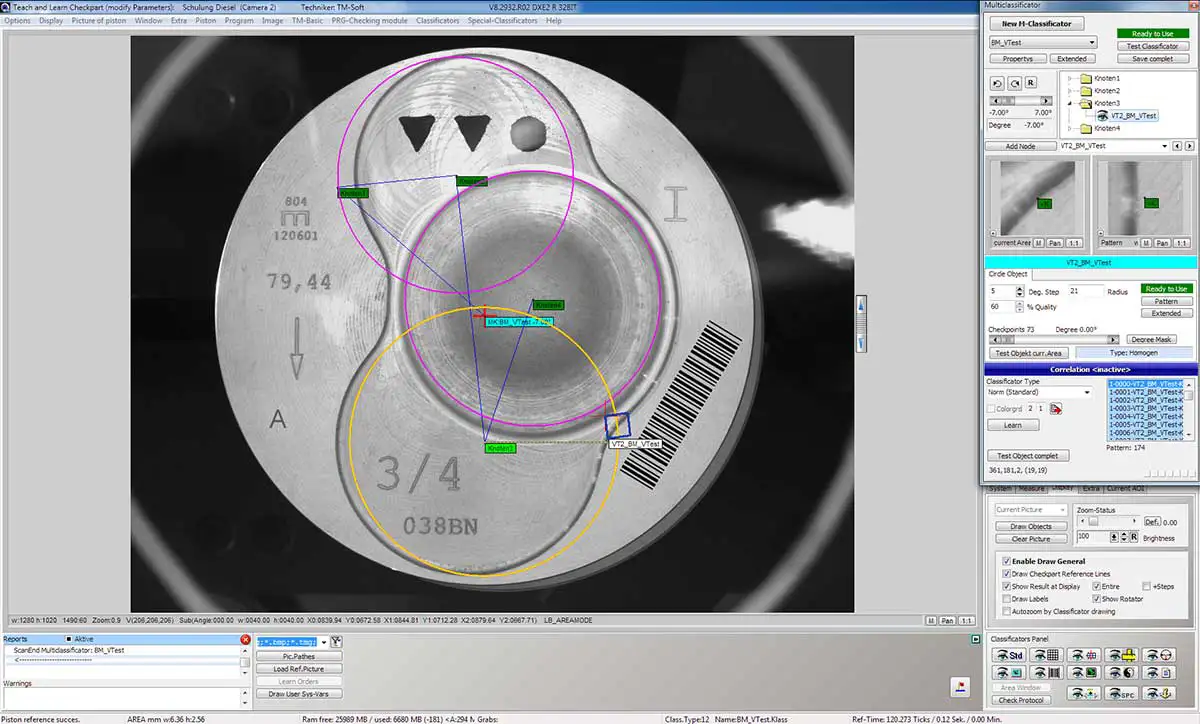Toggle the Show Rotator checkbox

pos(1096,599)
